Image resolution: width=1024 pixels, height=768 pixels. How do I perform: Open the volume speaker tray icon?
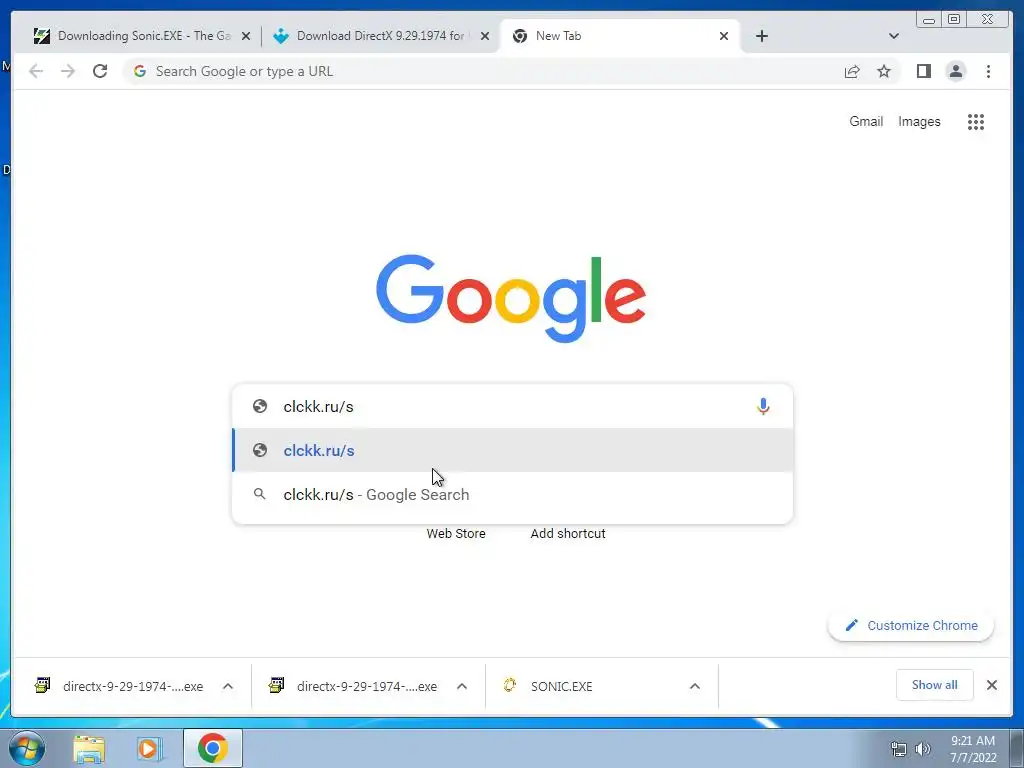(923, 749)
